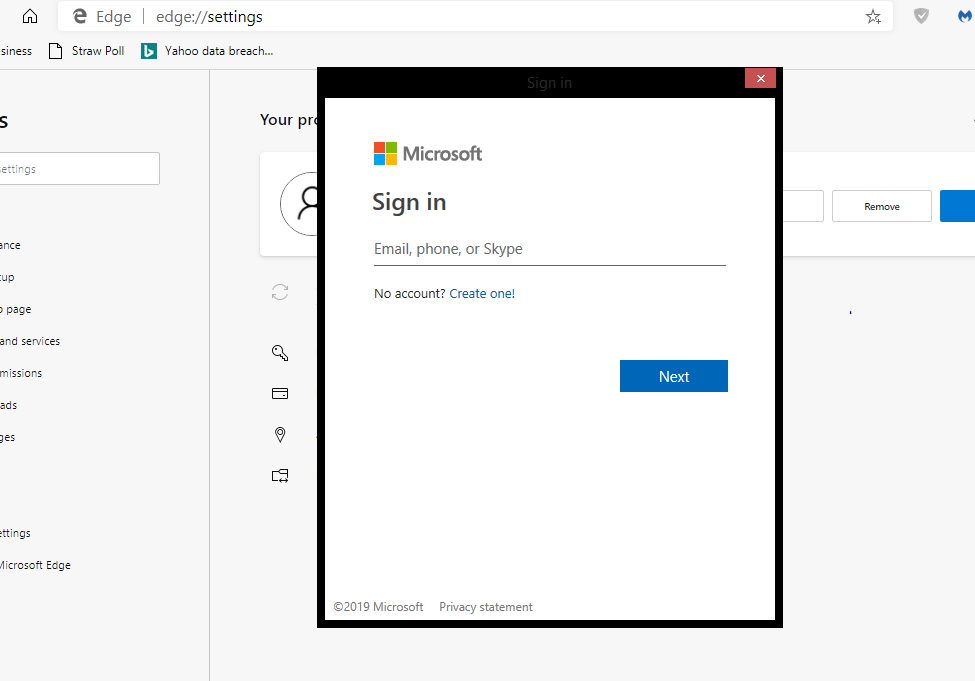
Task: Click the 'siness' bookmark in favorites bar
Action: (16, 51)
